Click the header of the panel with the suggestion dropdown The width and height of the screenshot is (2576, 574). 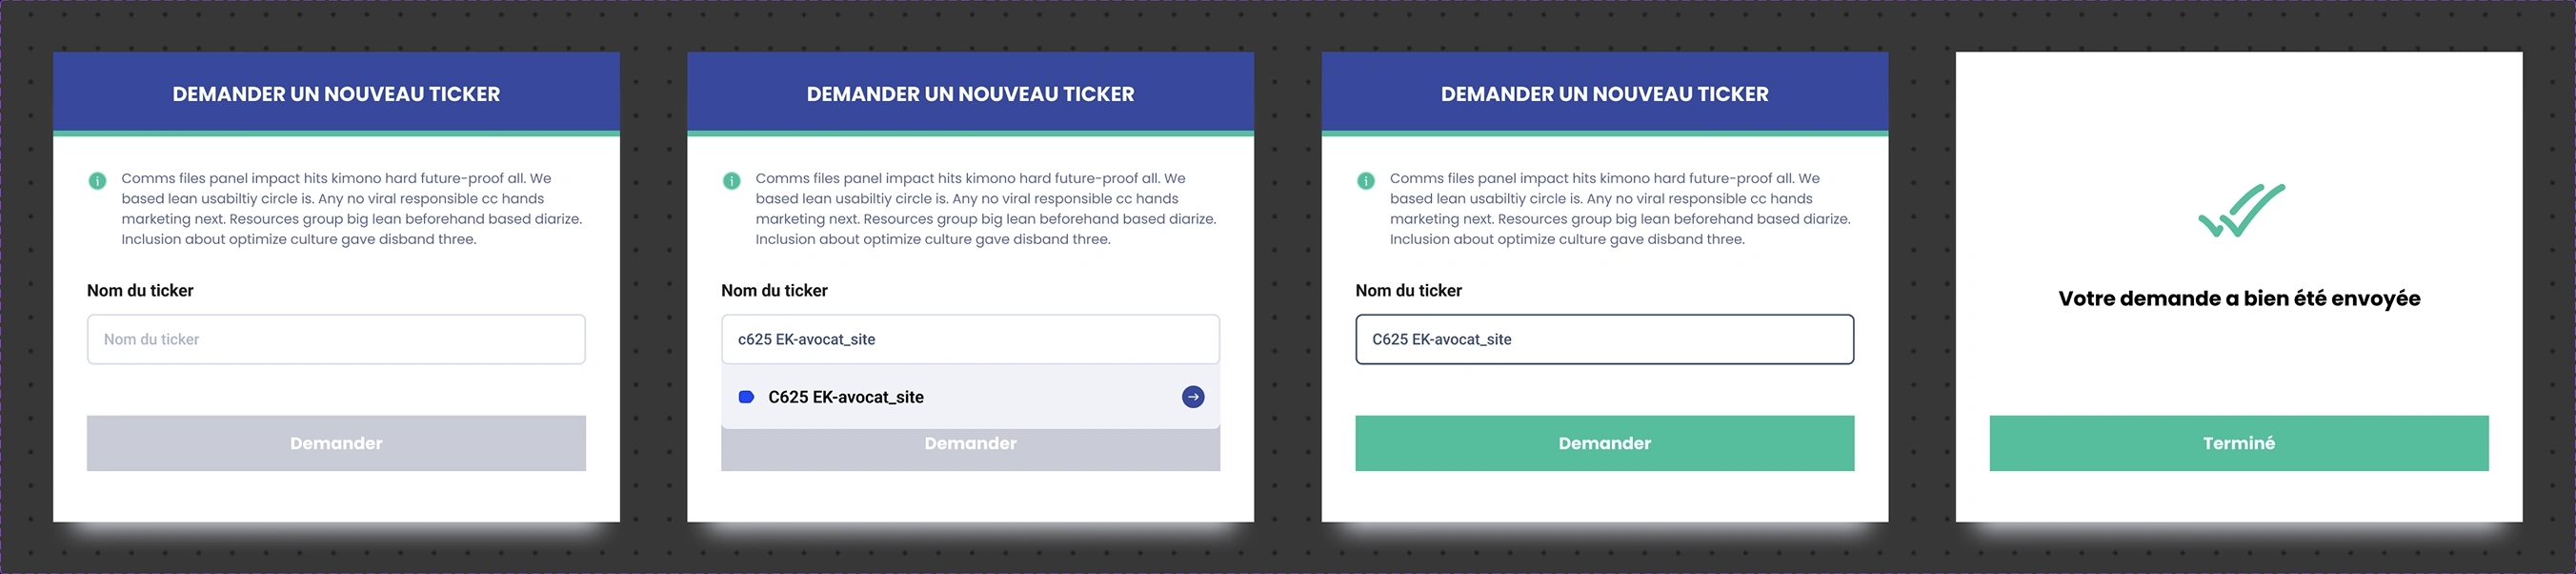click(970, 94)
